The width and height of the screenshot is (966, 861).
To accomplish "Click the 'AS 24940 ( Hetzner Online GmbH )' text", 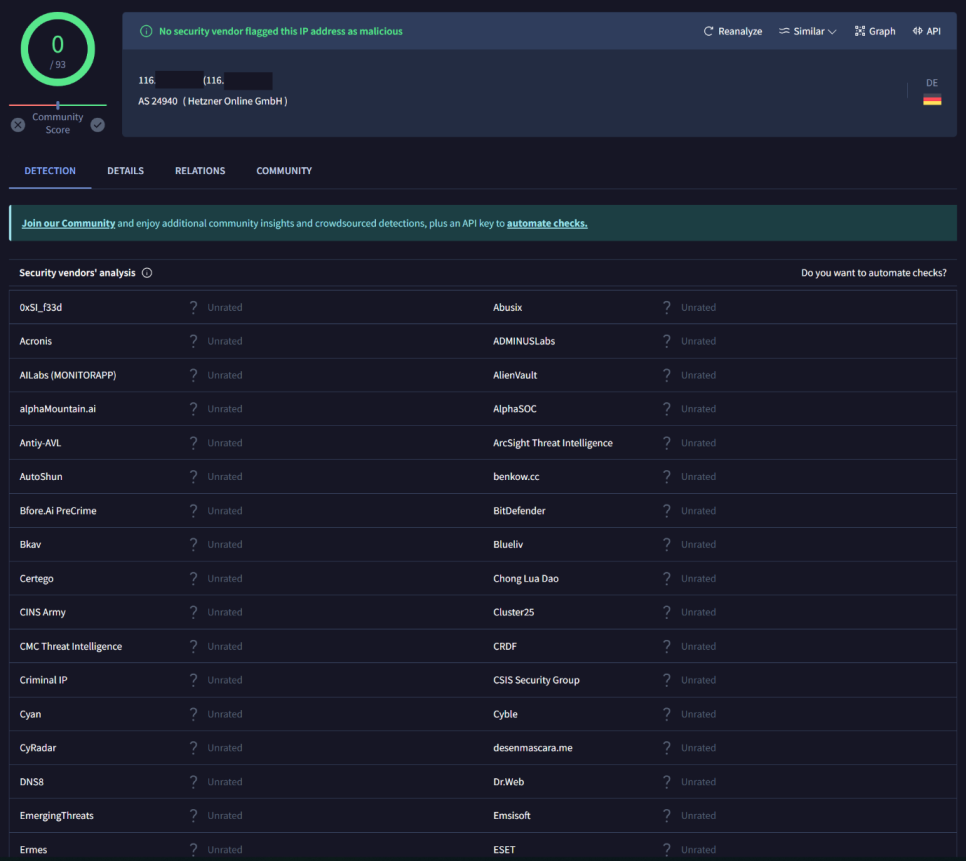I will [x=213, y=101].
